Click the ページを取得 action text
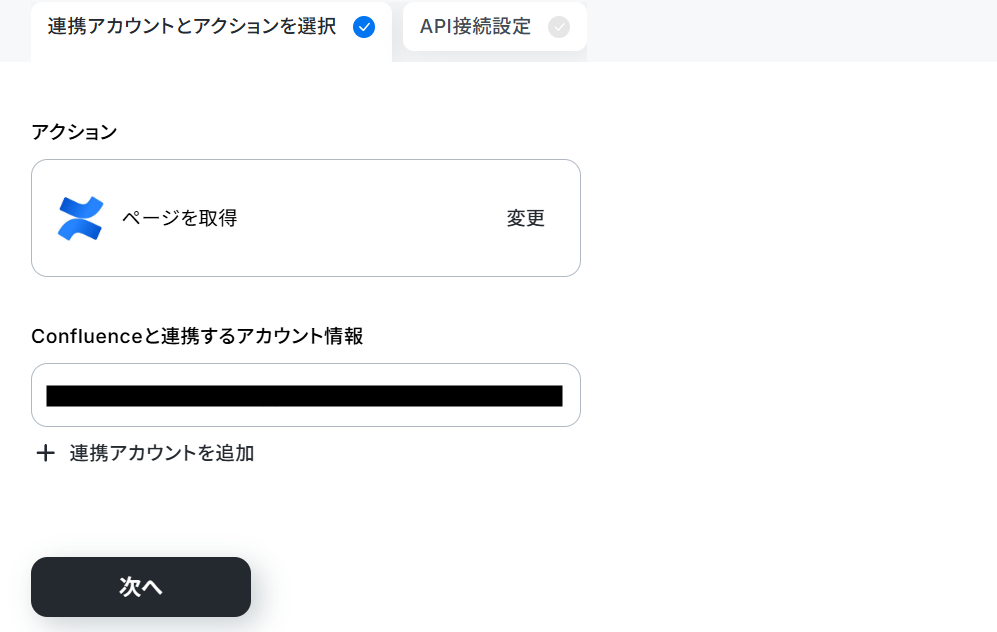The width and height of the screenshot is (997, 632). point(180,218)
